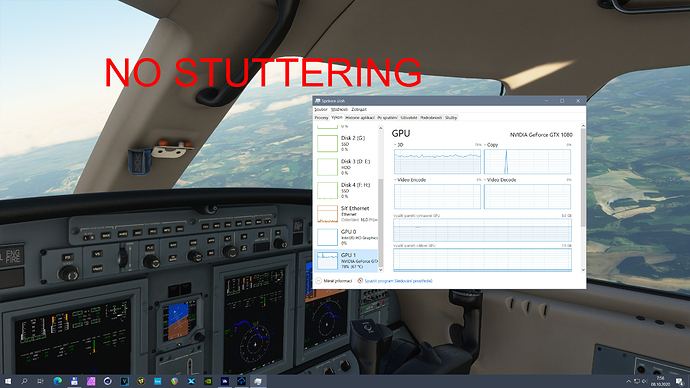Click the Video Decode graph

click(x=527, y=196)
